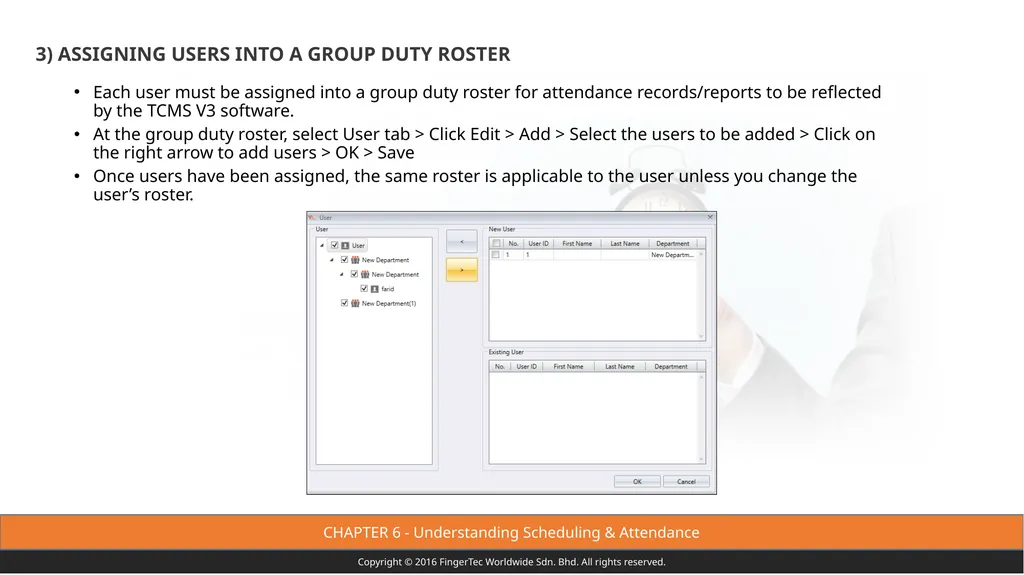Click Existing User table scrollbar down arrow
The height and width of the screenshot is (575, 1024).
coord(701,459)
